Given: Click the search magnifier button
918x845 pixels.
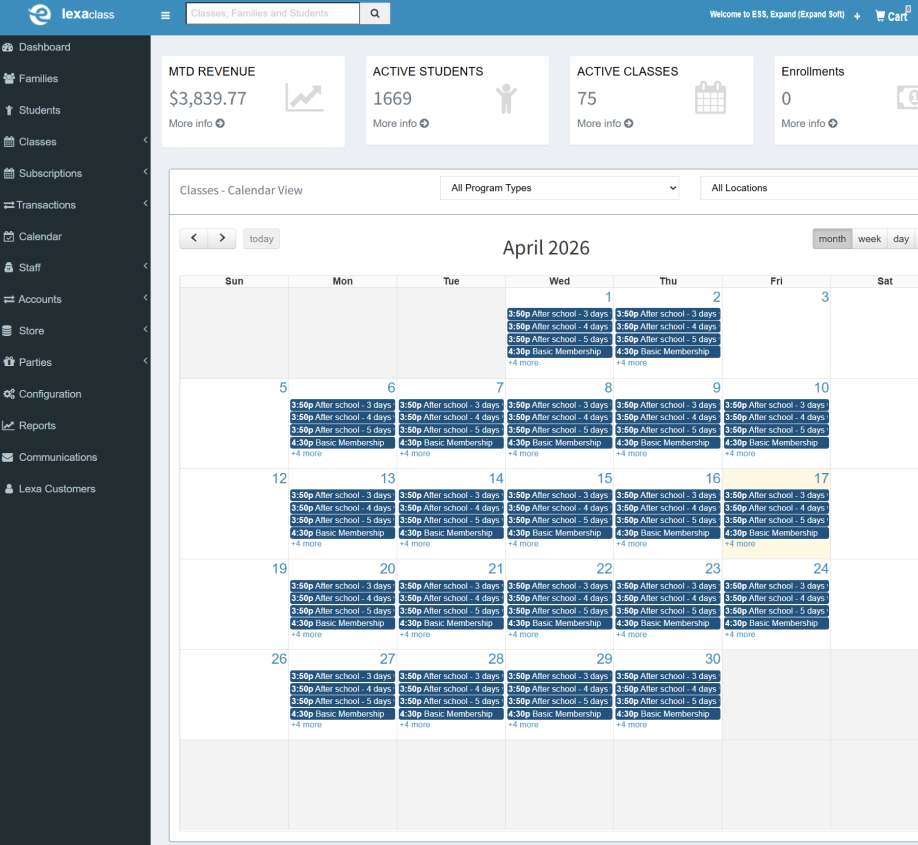Looking at the screenshot, I should point(375,13).
